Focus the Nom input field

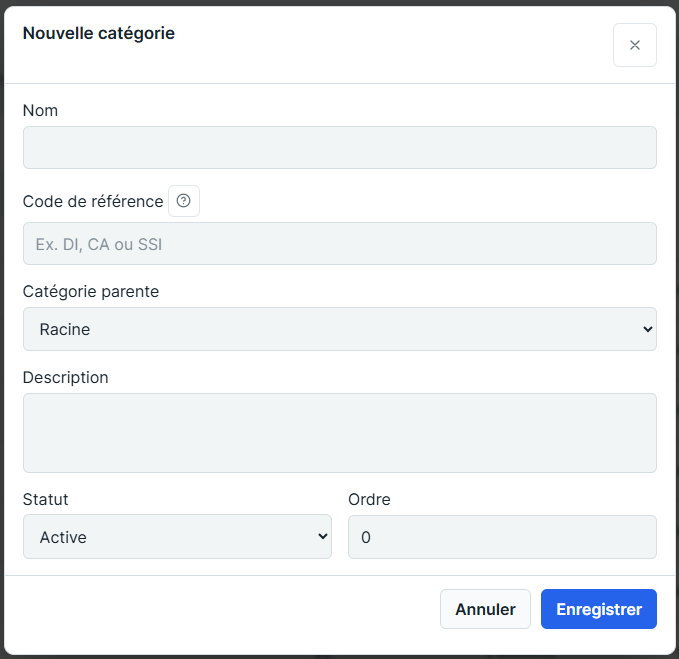(340, 148)
